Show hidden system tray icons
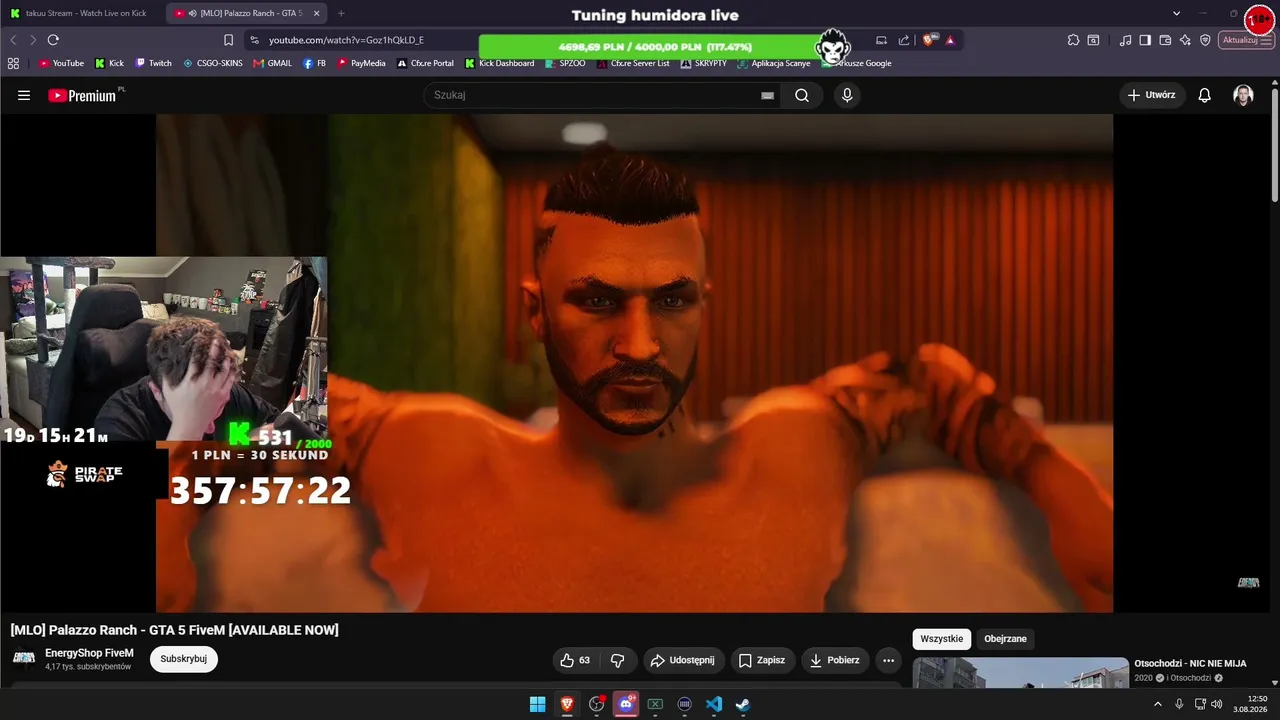Viewport: 1280px width, 720px height. point(1158,704)
